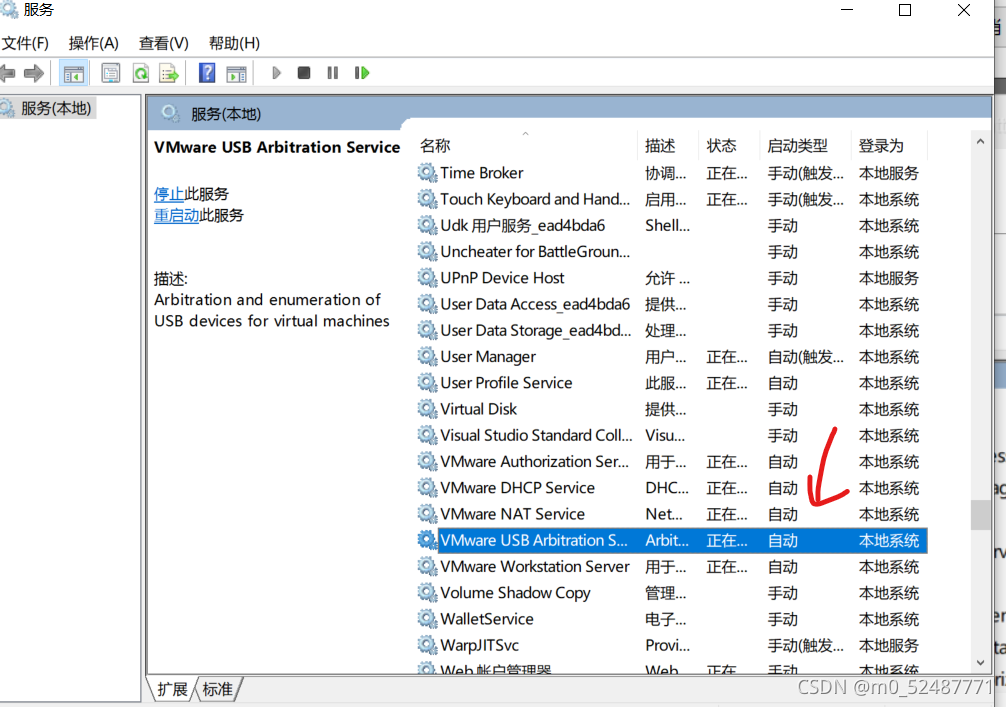The image size is (1006, 707).
Task: Open the Help question-mark icon
Action: (207, 73)
